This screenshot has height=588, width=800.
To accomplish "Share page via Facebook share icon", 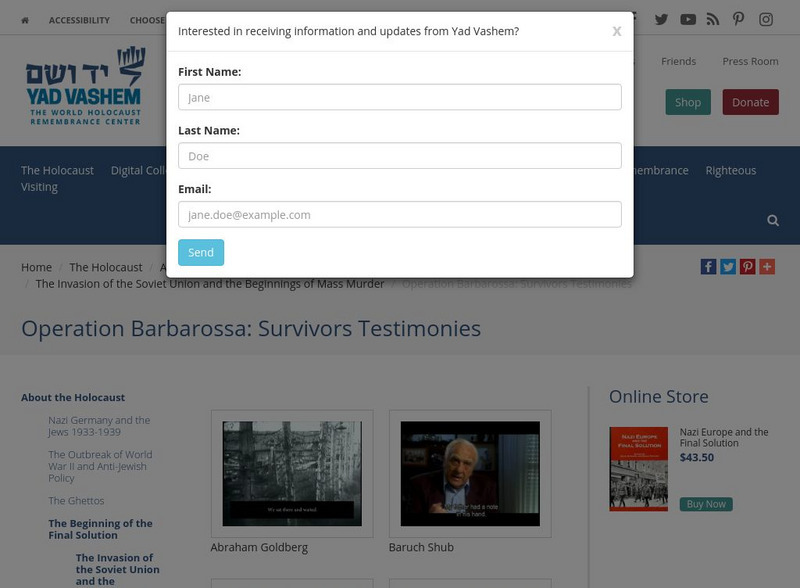I will [x=708, y=266].
